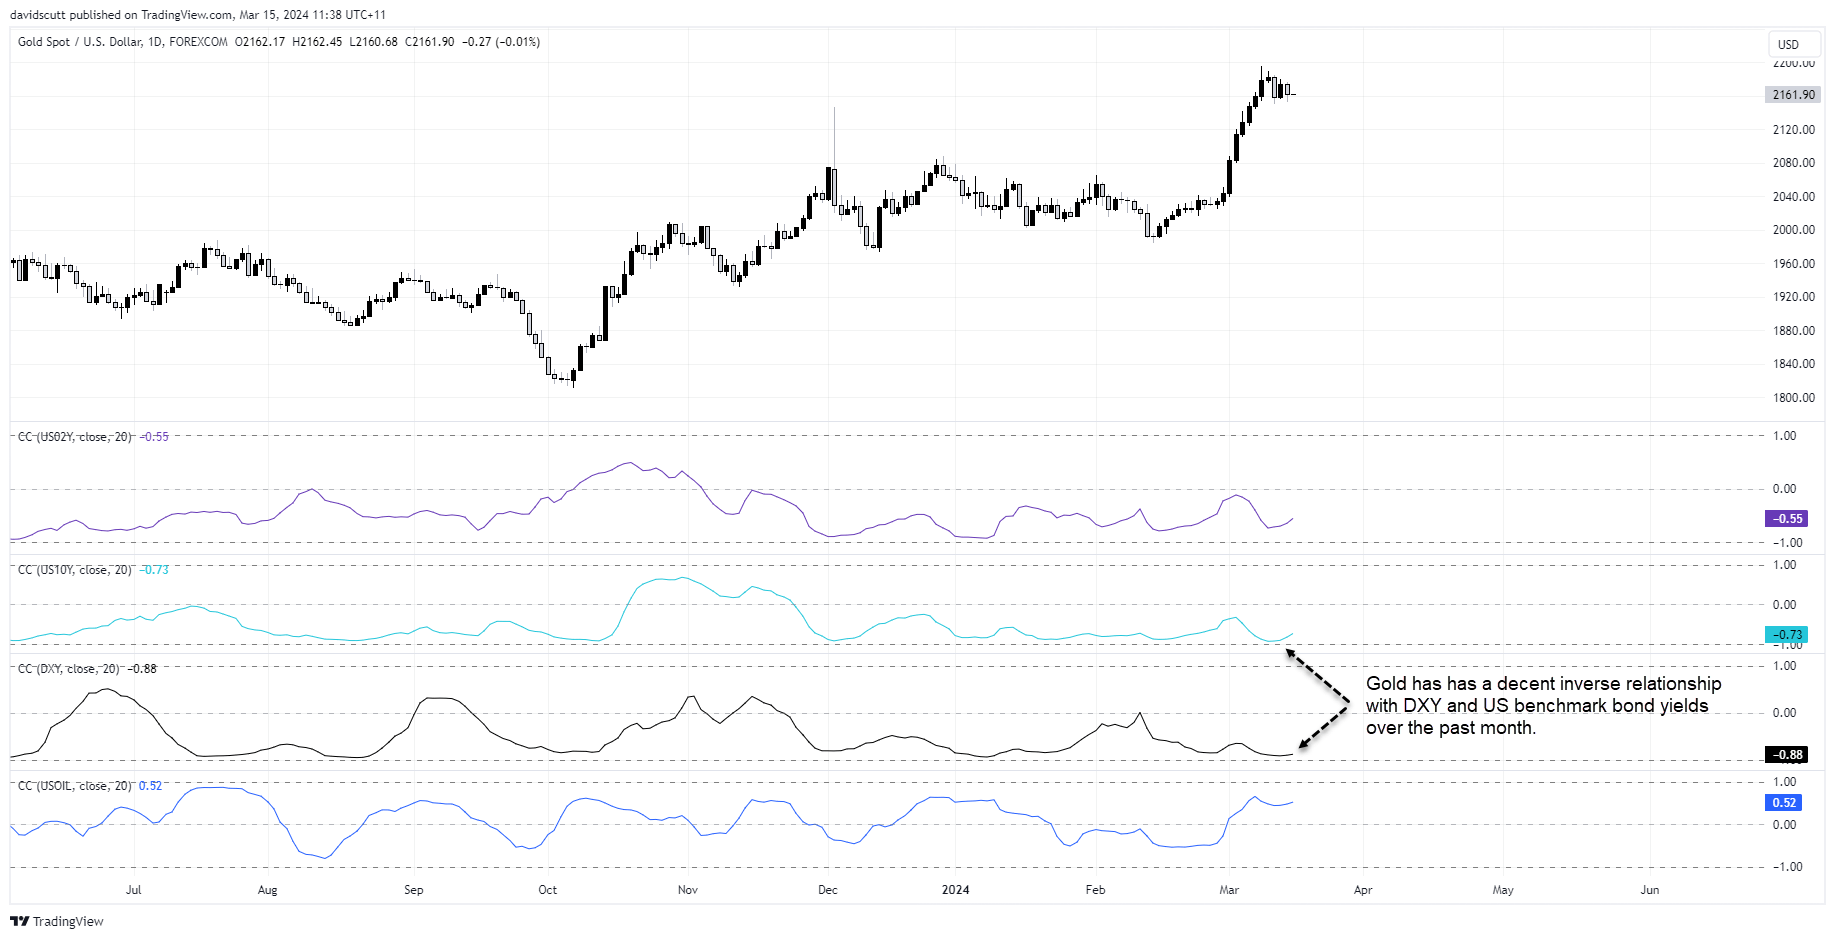
Task: Click the Nov label on time axis
Action: point(688,890)
